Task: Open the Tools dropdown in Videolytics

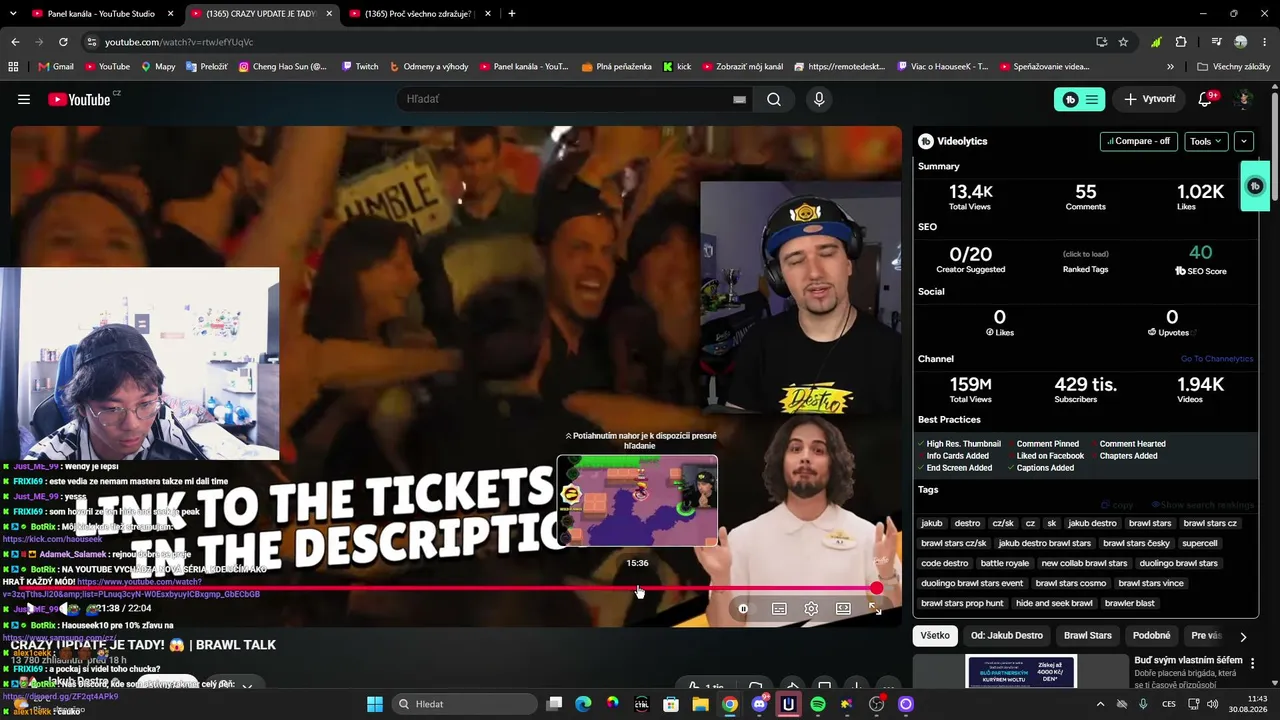Action: [x=1205, y=141]
